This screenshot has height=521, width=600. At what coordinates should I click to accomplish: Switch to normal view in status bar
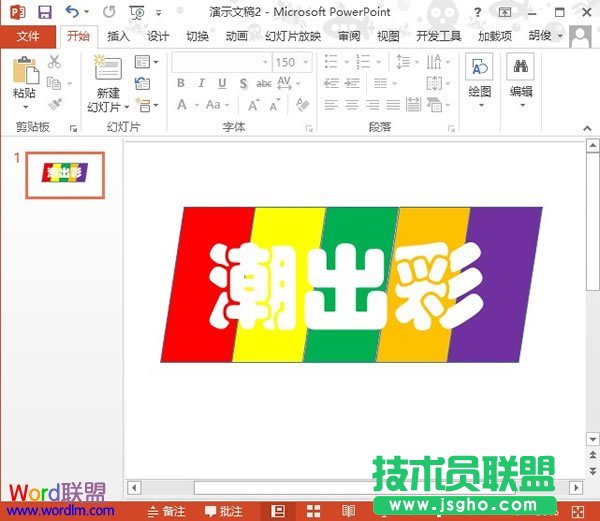(278, 511)
